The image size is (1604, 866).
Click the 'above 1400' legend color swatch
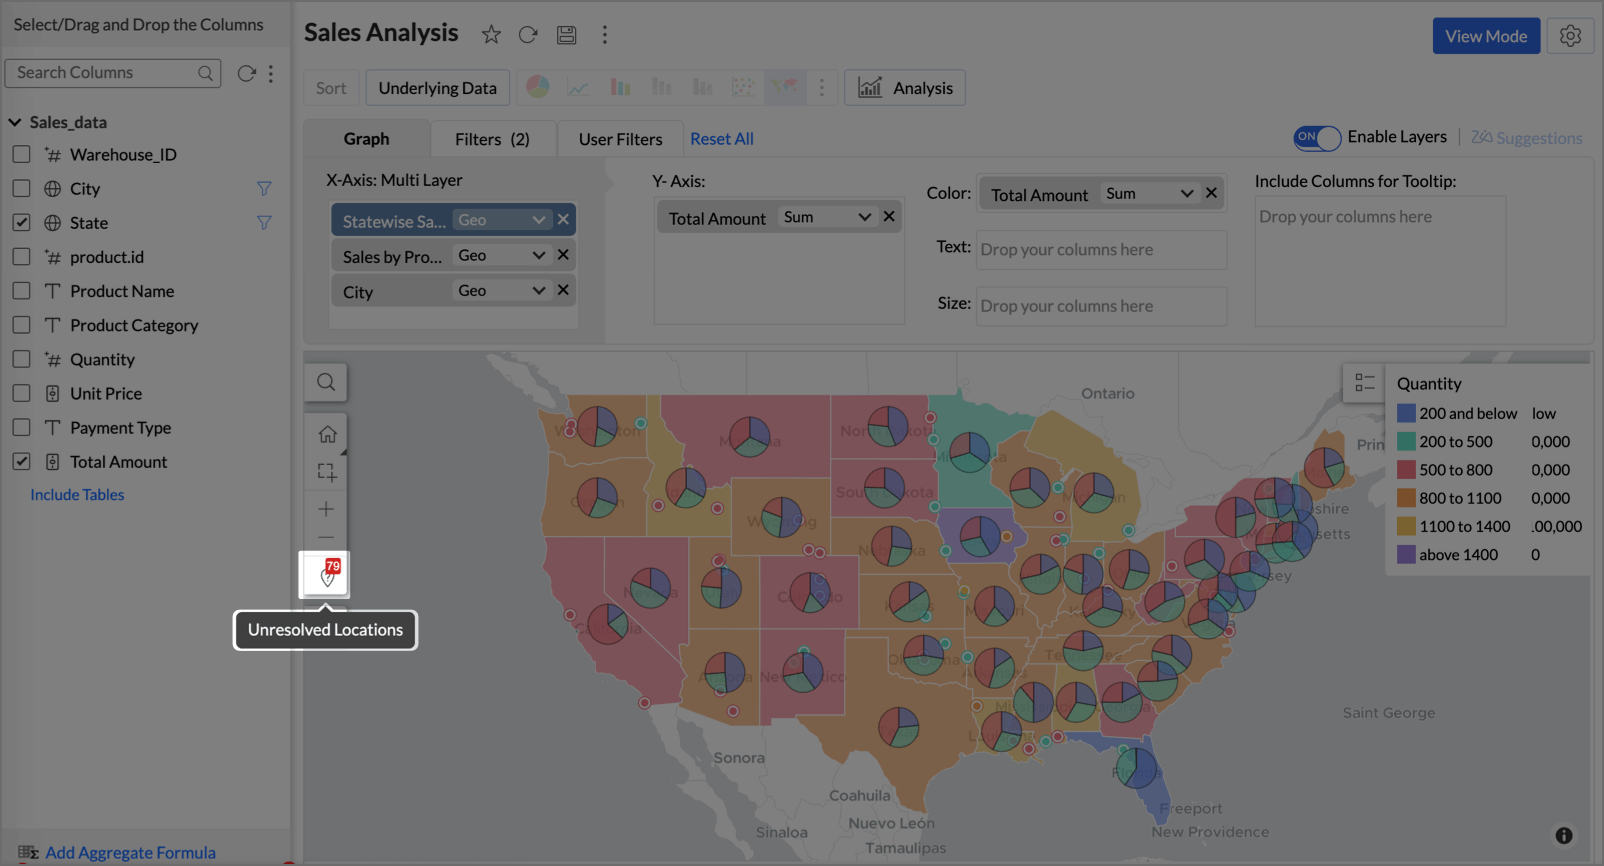point(1406,555)
